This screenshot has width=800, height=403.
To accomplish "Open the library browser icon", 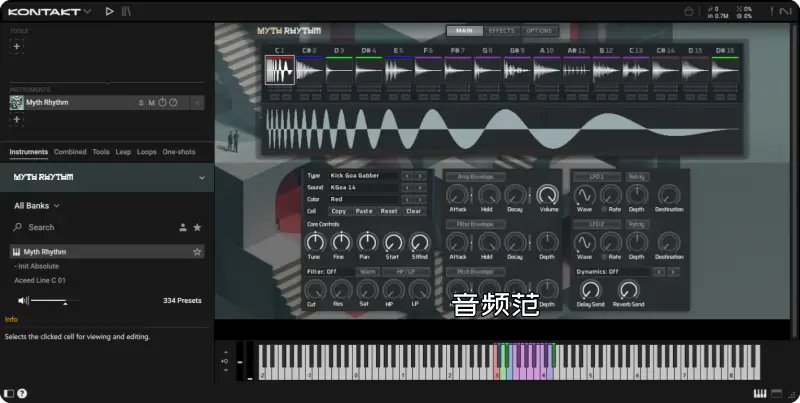I will (x=126, y=11).
